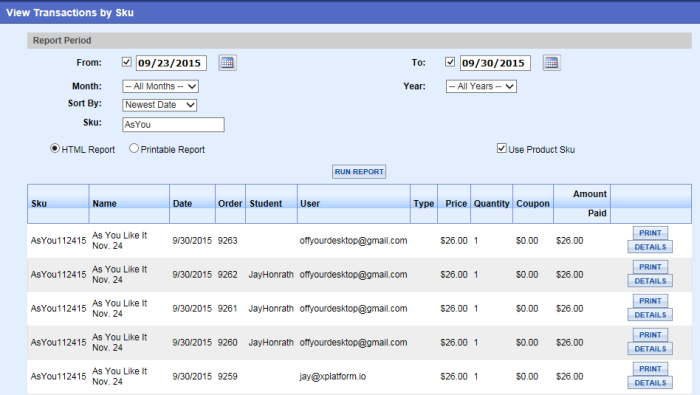Open the From date calendar picker
Image resolution: width=700 pixels, height=395 pixels.
(228, 62)
